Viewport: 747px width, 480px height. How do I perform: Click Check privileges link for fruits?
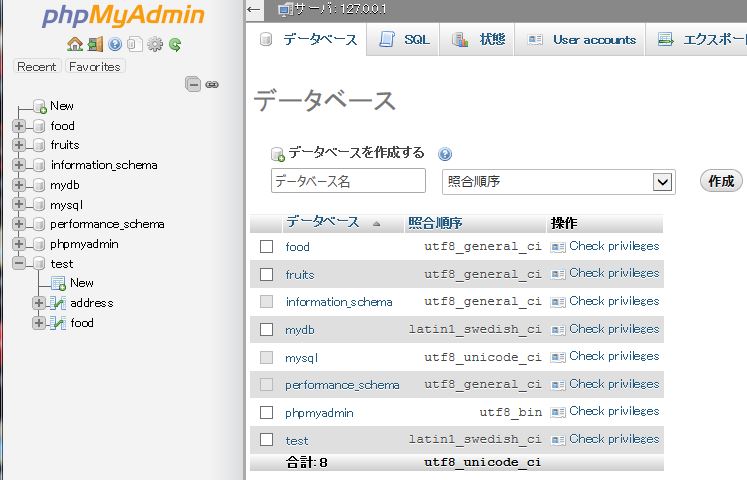[x=613, y=273]
